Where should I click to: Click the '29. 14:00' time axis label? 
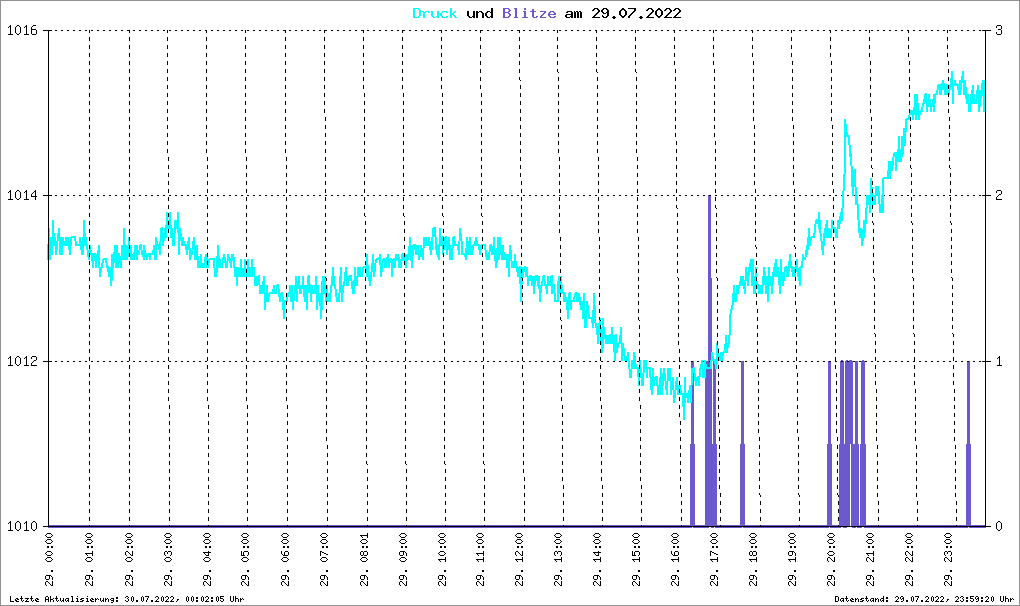click(x=597, y=560)
